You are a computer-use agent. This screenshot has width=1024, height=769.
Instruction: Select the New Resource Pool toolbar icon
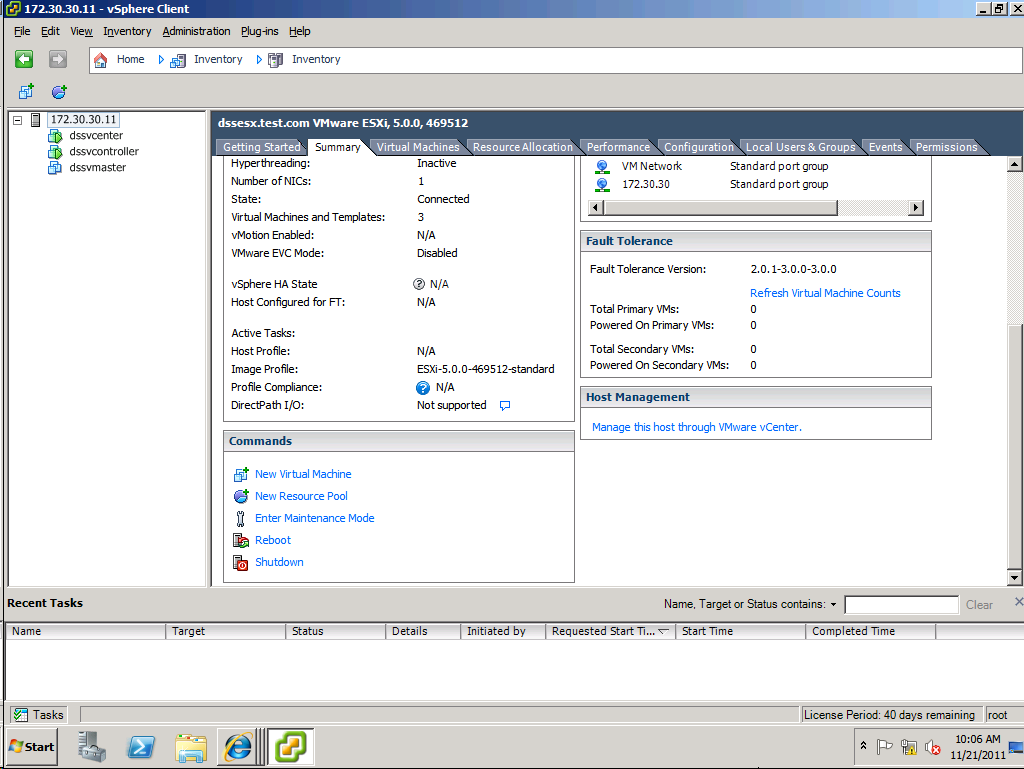[58, 91]
